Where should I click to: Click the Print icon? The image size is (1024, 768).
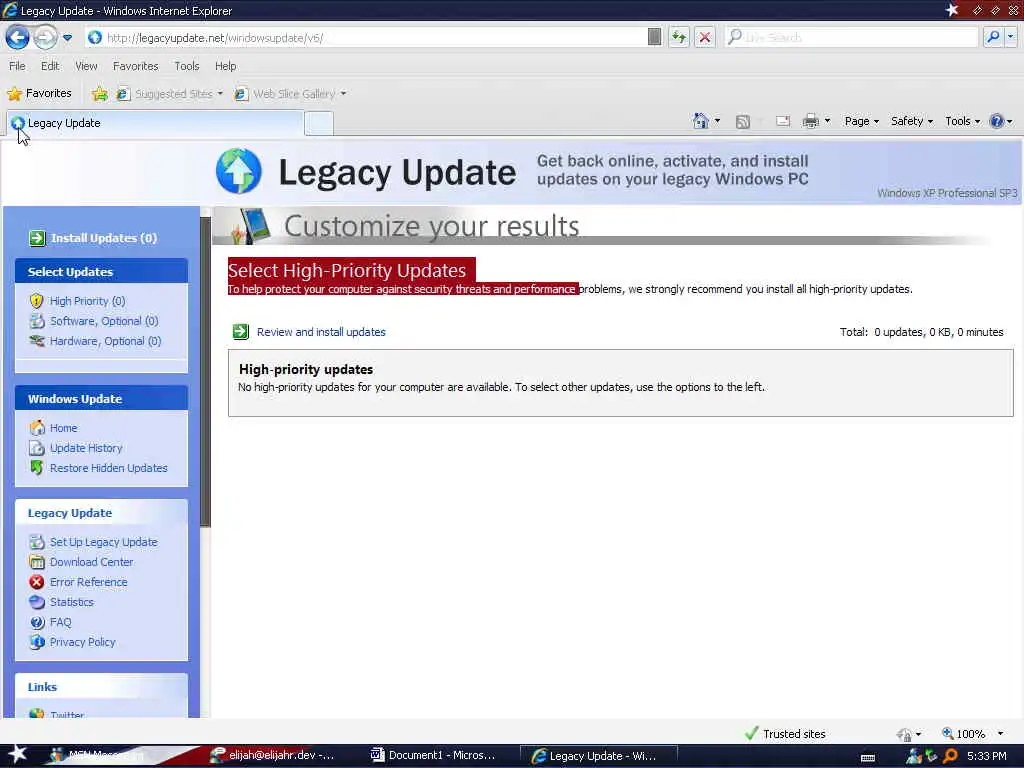click(x=810, y=121)
